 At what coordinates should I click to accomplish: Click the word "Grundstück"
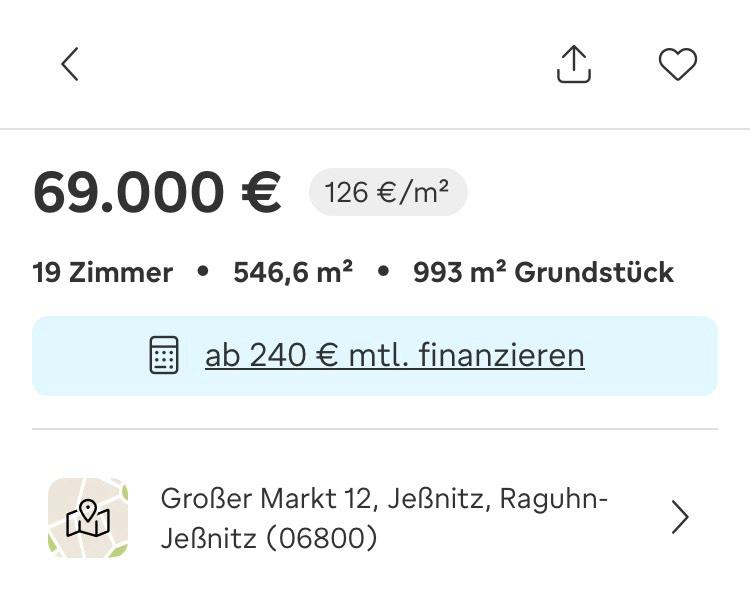click(594, 272)
